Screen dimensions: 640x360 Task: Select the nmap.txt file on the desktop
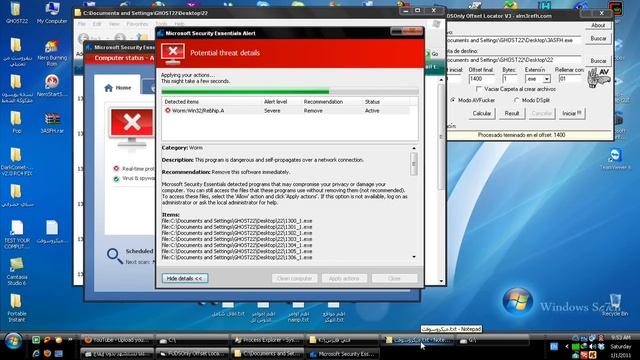(298, 313)
